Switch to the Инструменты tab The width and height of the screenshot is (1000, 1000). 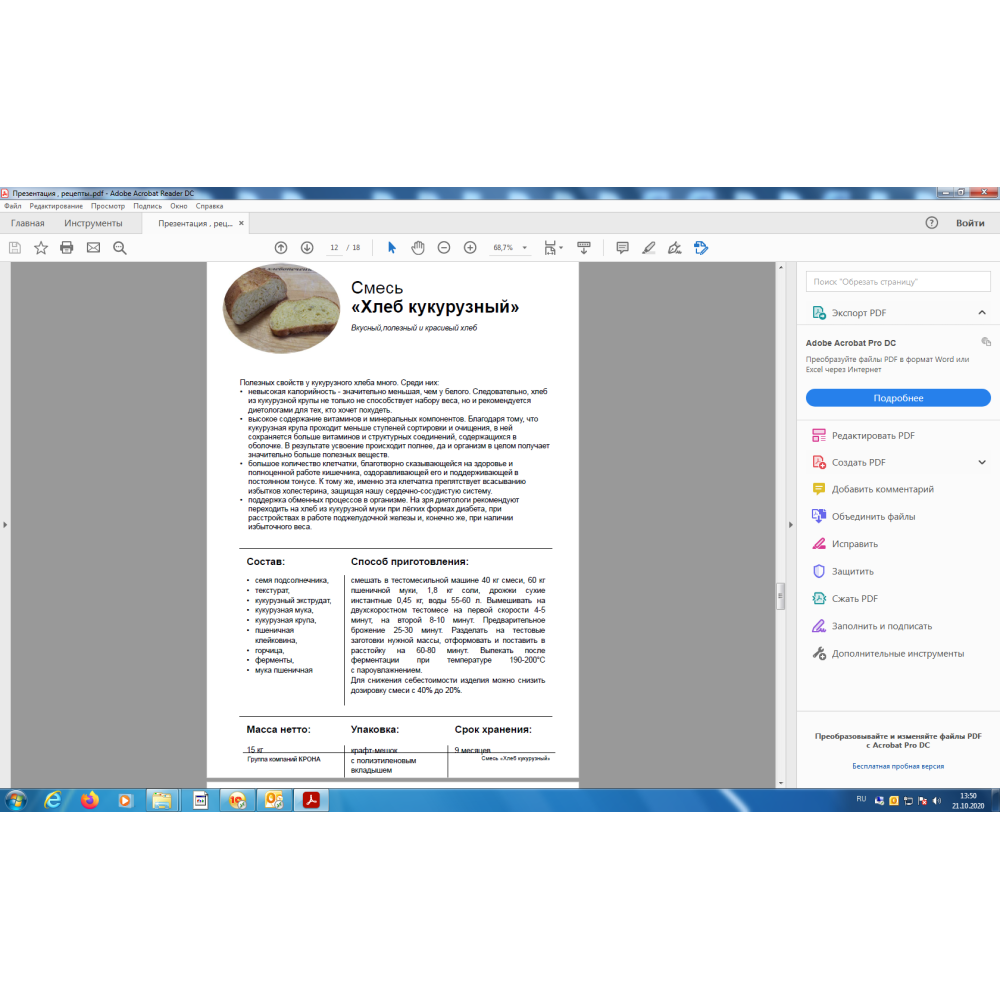click(x=93, y=223)
